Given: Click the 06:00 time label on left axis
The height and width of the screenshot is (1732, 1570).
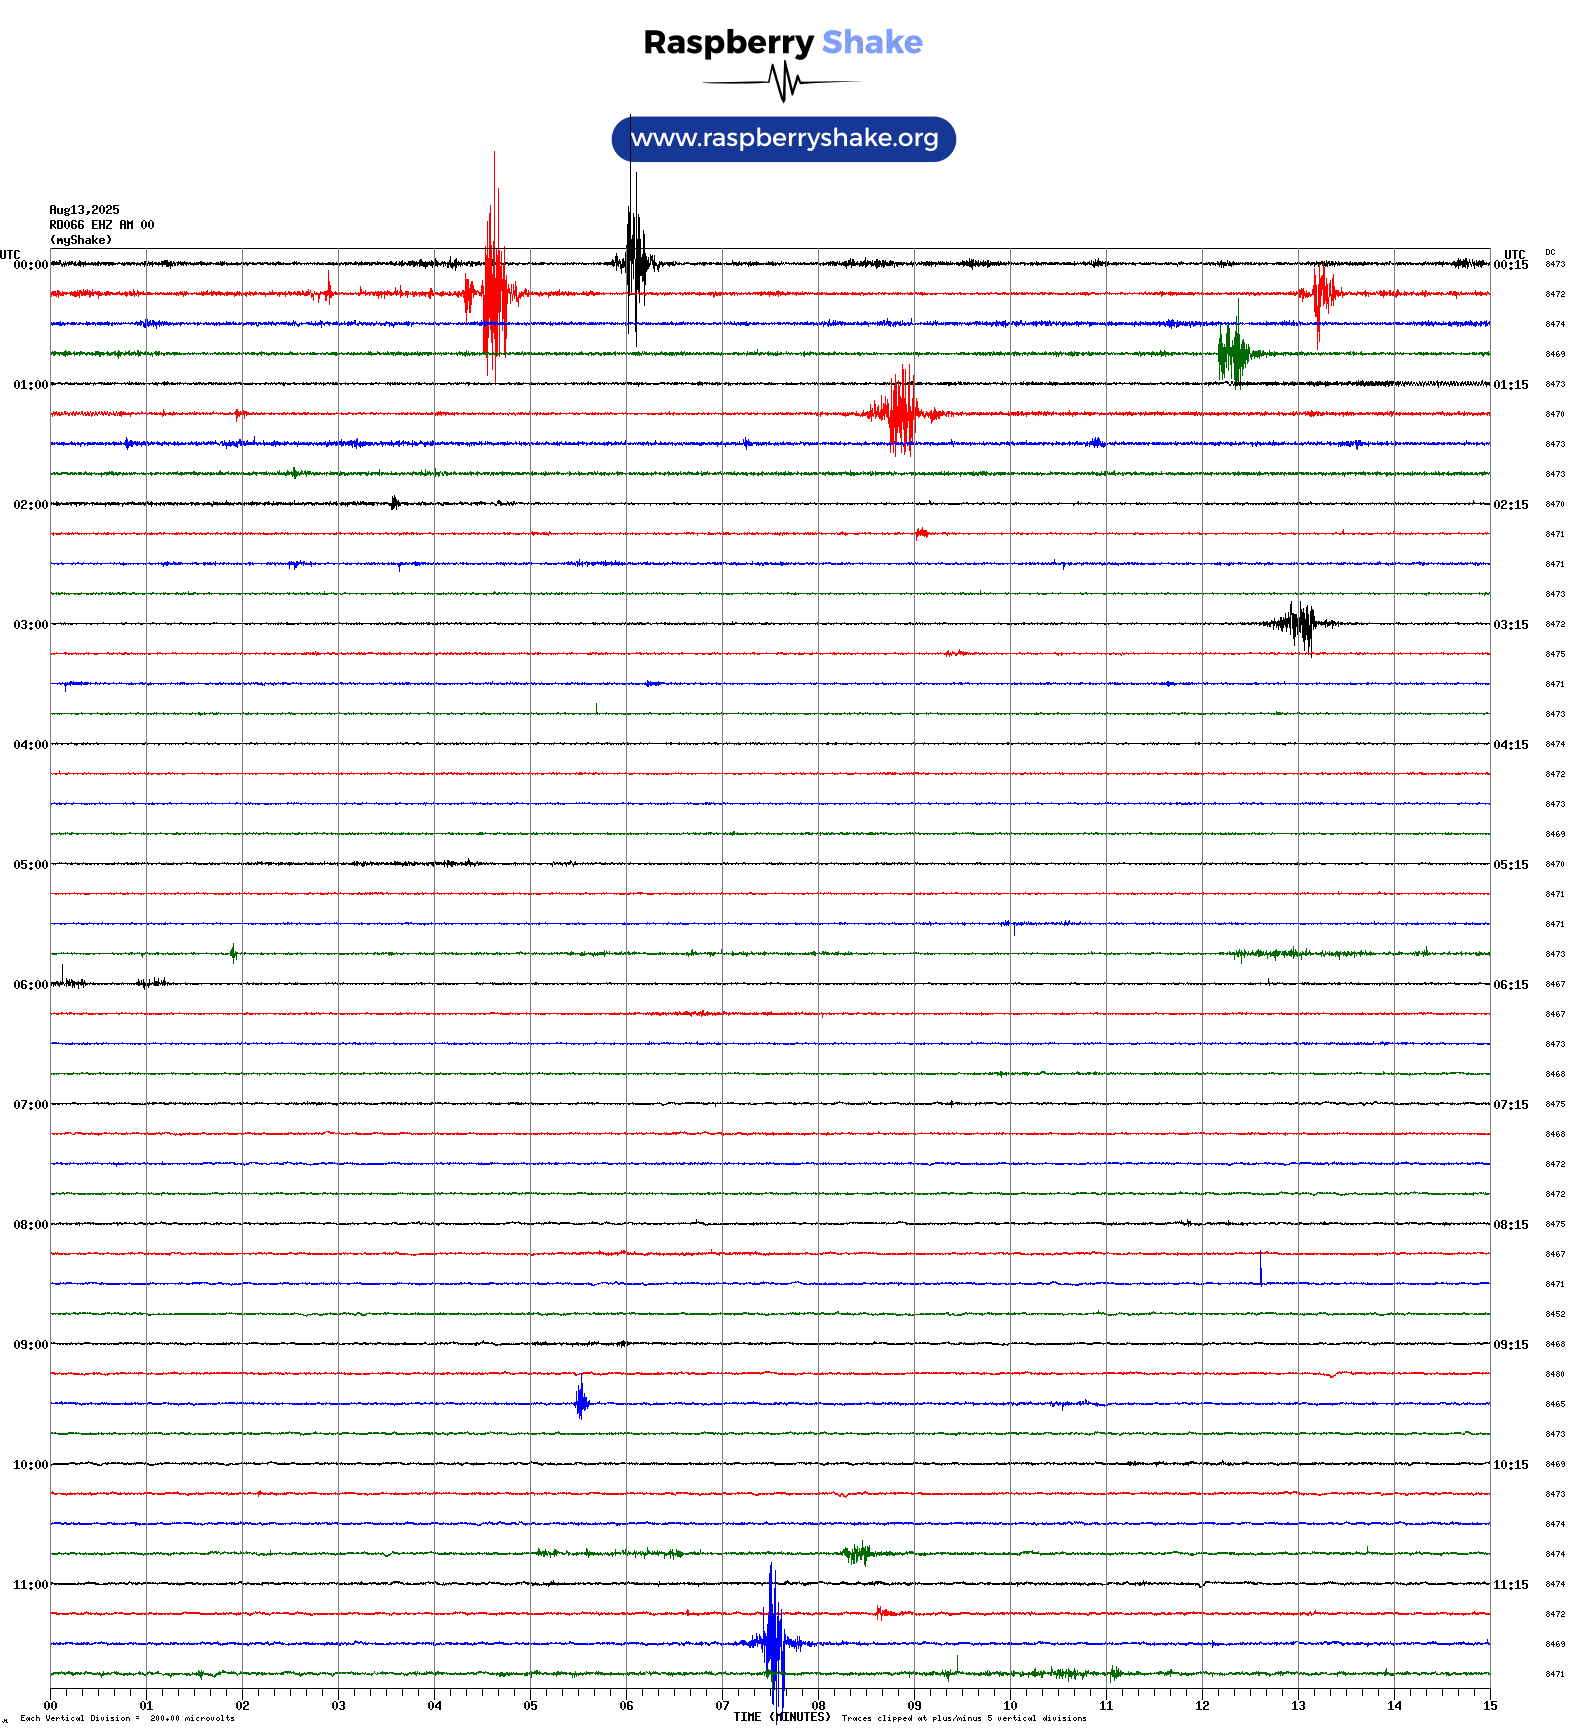Looking at the screenshot, I should pyautogui.click(x=30, y=985).
